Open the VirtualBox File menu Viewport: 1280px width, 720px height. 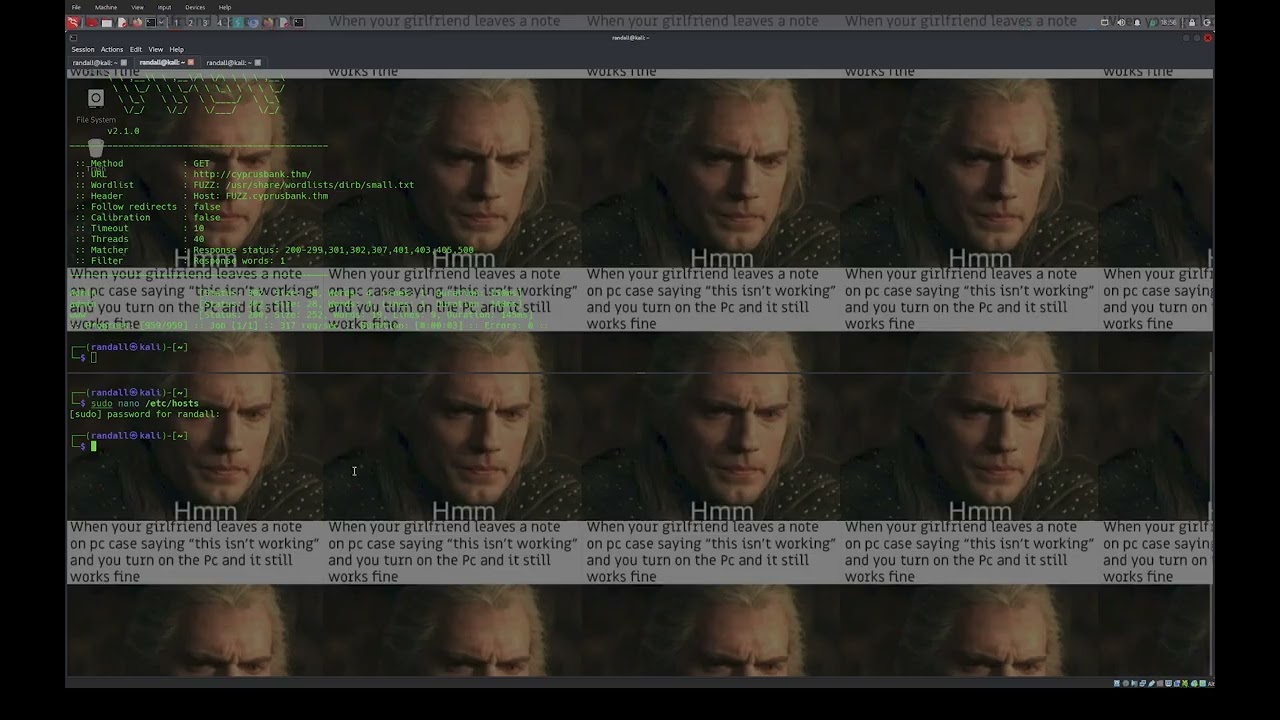[x=76, y=7]
